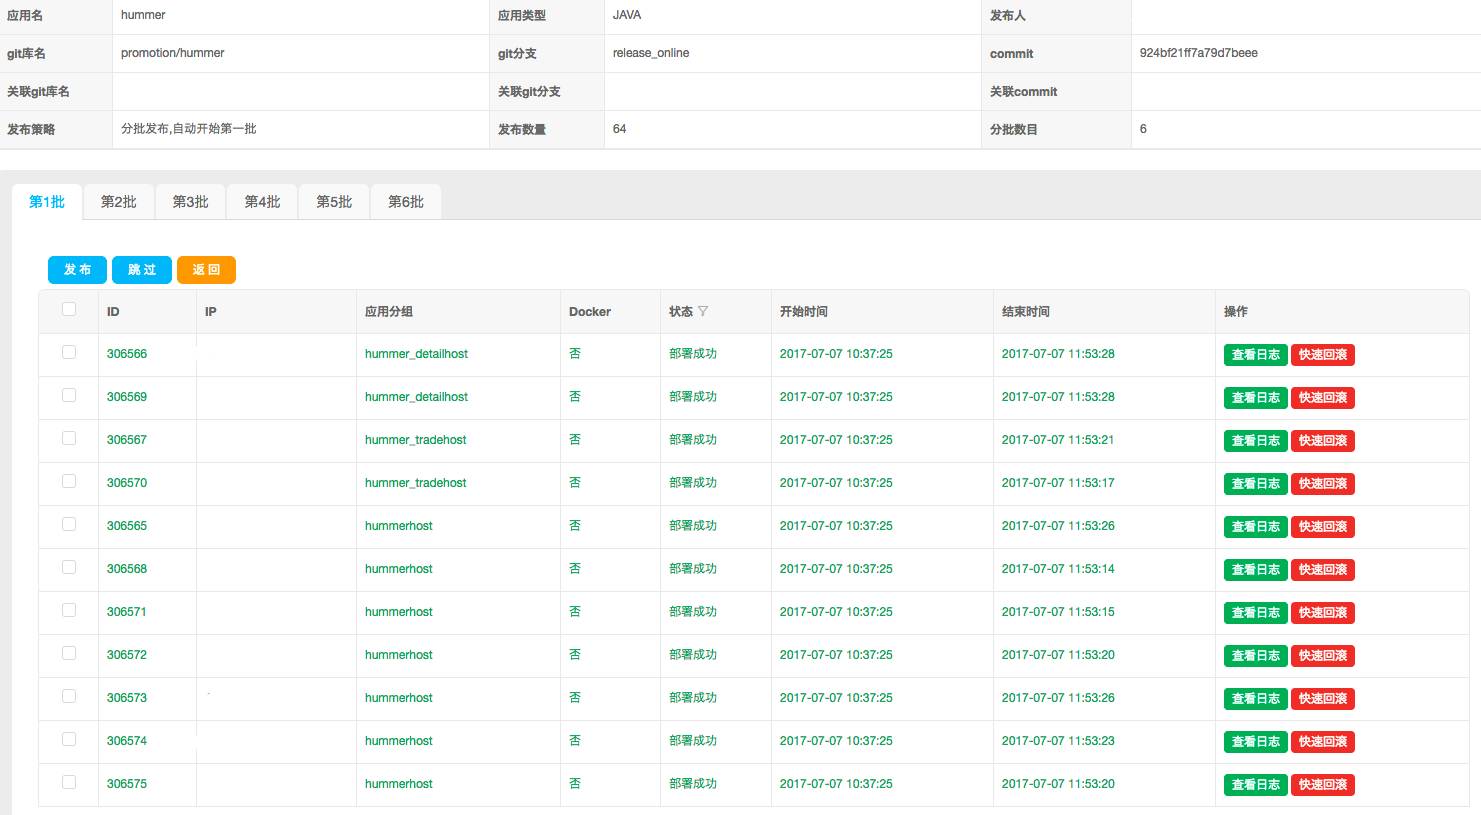Click the 发布数量 value 64
The image size is (1481, 815).
(x=620, y=129)
